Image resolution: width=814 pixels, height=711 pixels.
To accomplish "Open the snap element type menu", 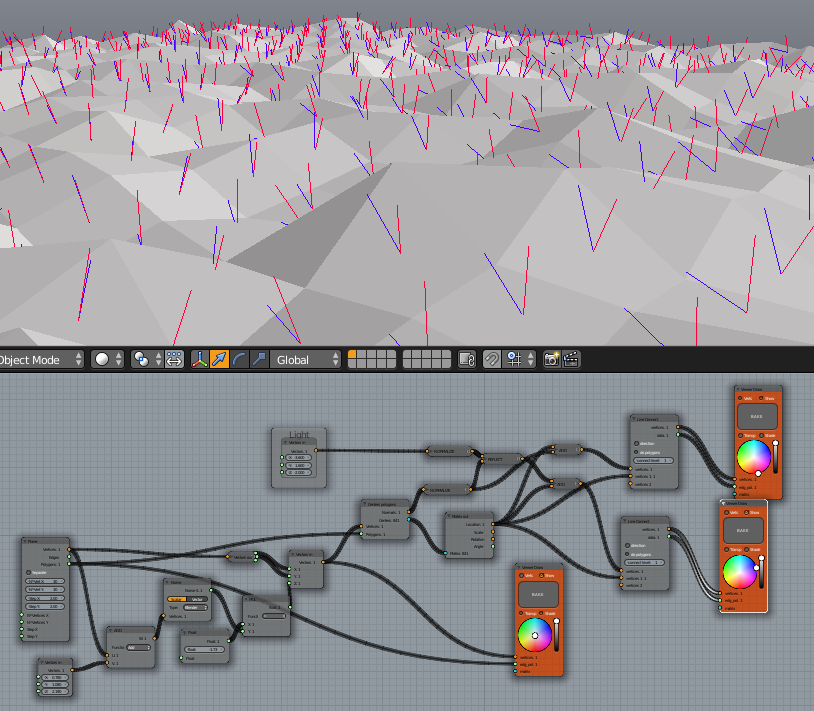I will click(x=519, y=360).
